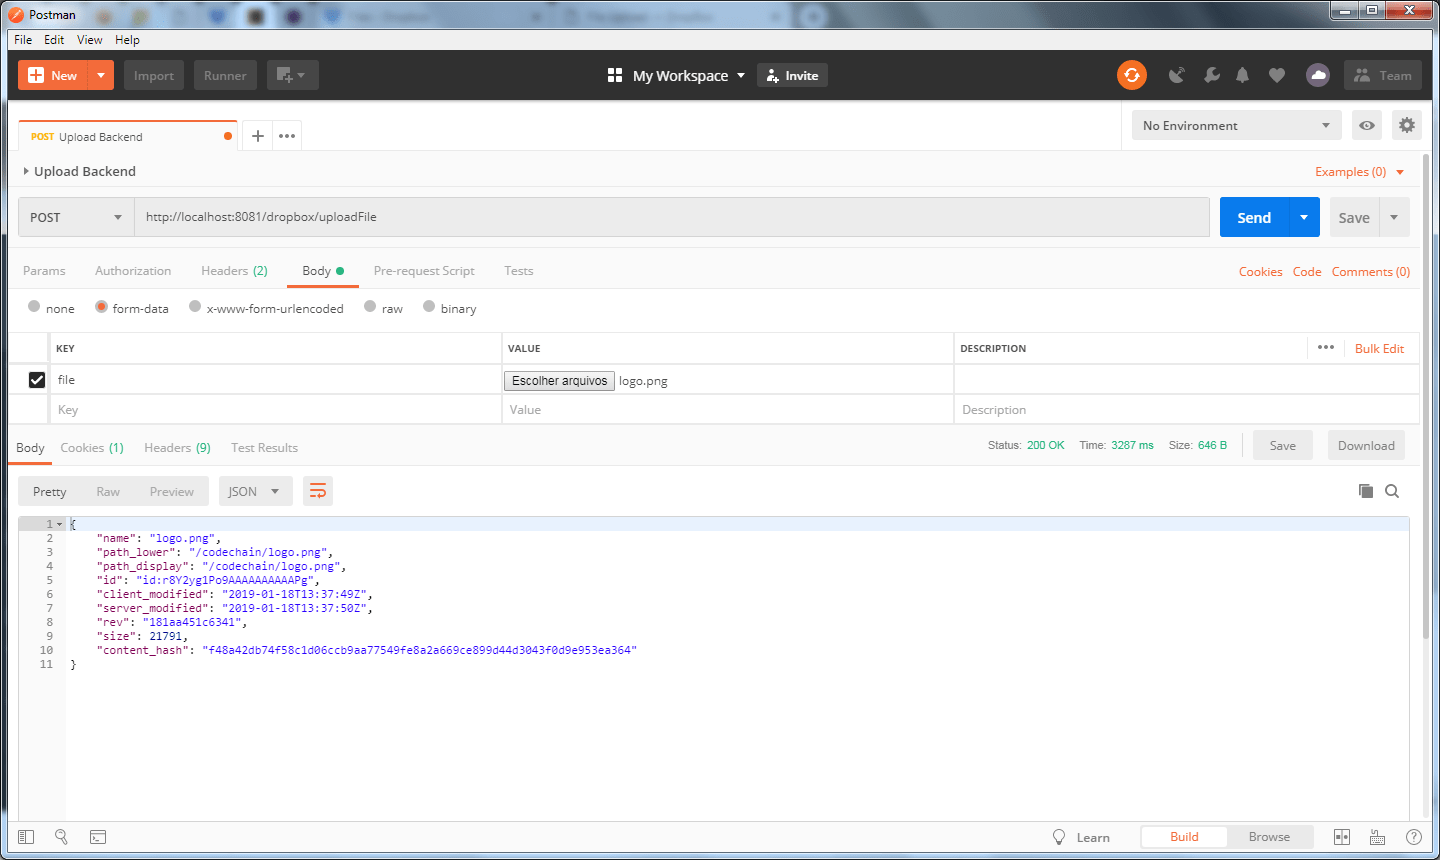Open keyboard shortcuts icon in status bar
This screenshot has height=860, width=1440.
[x=1377, y=837]
